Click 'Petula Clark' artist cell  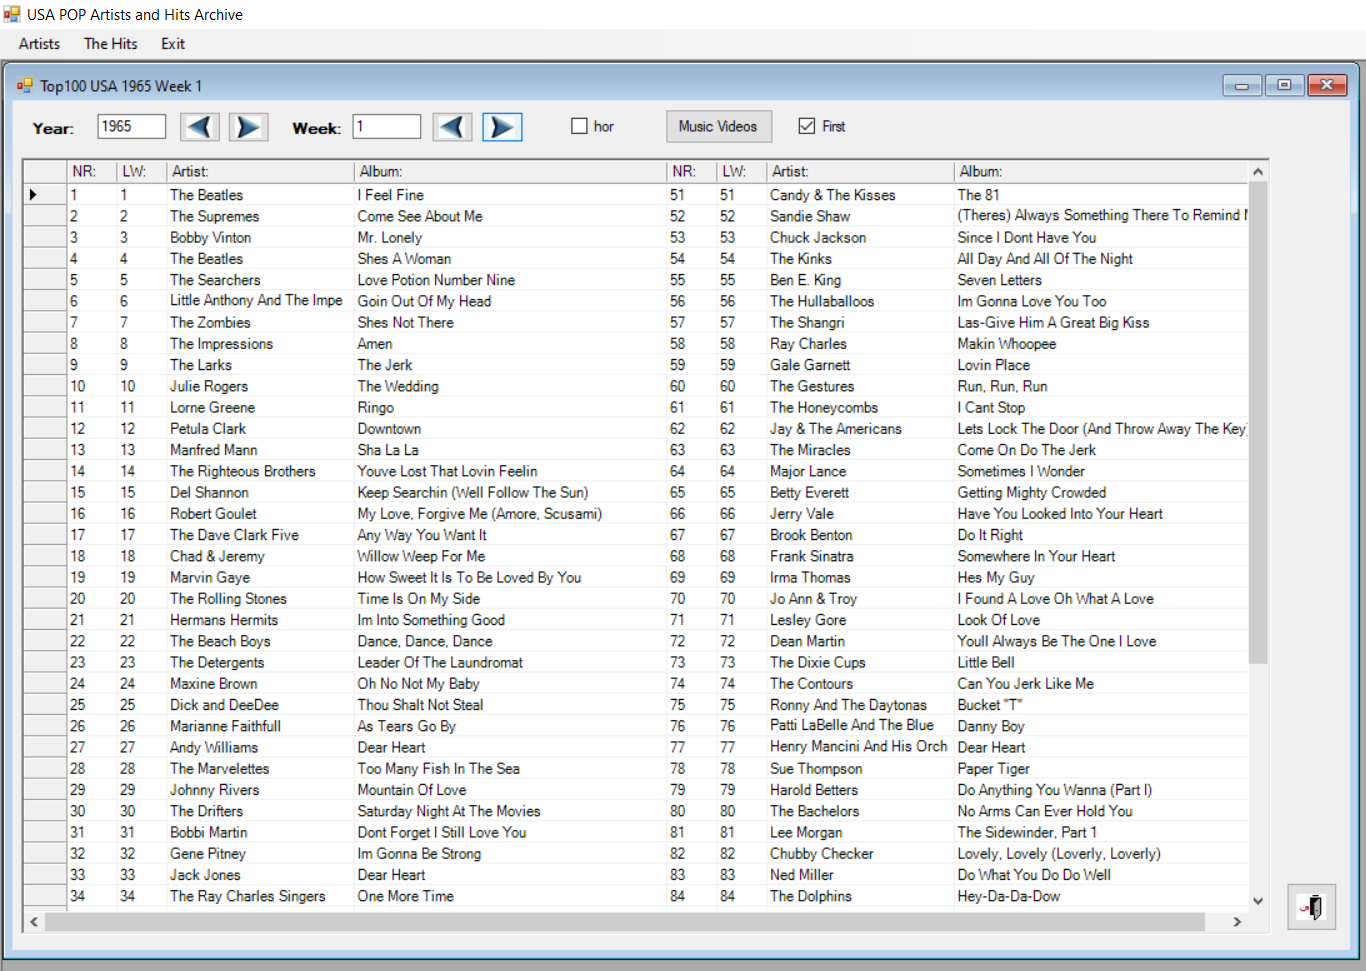coord(260,429)
